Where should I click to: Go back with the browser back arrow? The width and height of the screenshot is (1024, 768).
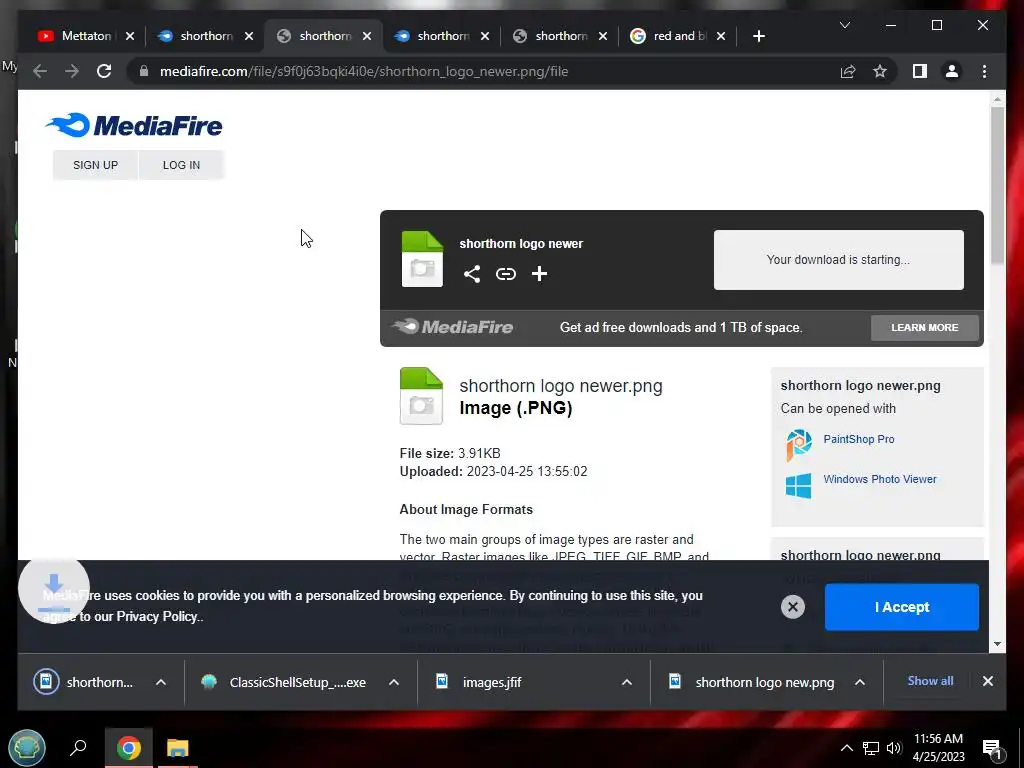click(40, 71)
